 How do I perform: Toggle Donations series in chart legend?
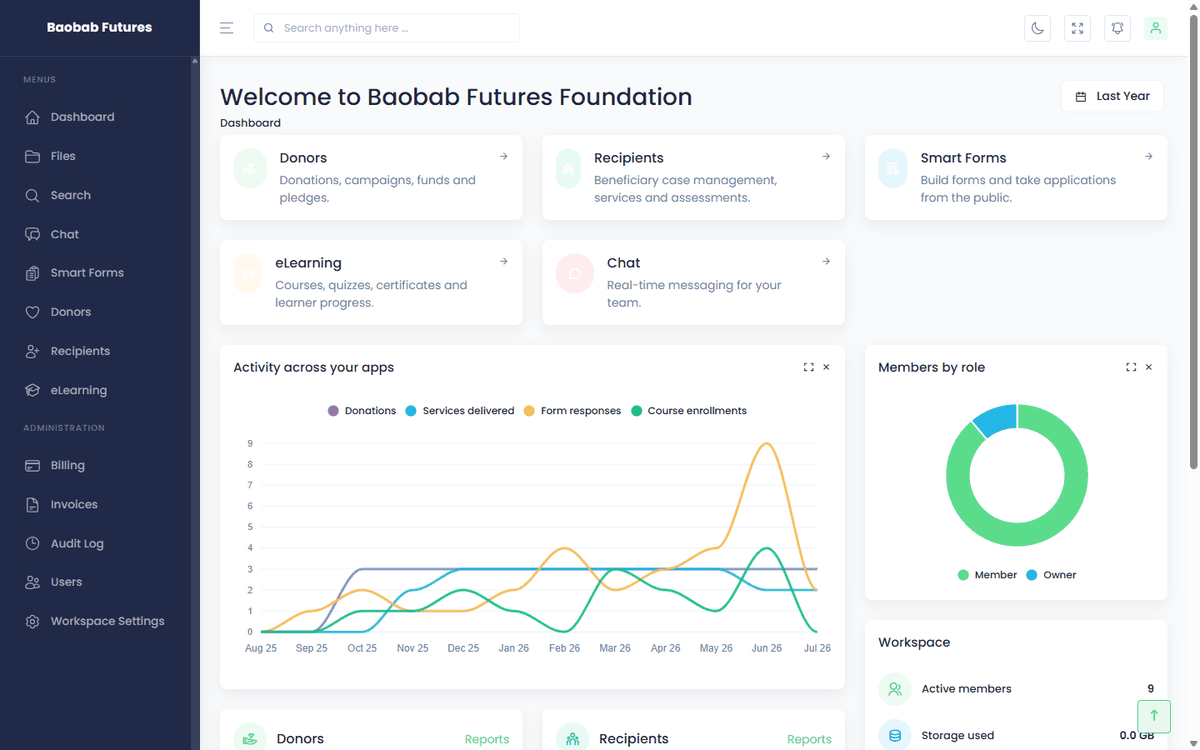(x=362, y=411)
